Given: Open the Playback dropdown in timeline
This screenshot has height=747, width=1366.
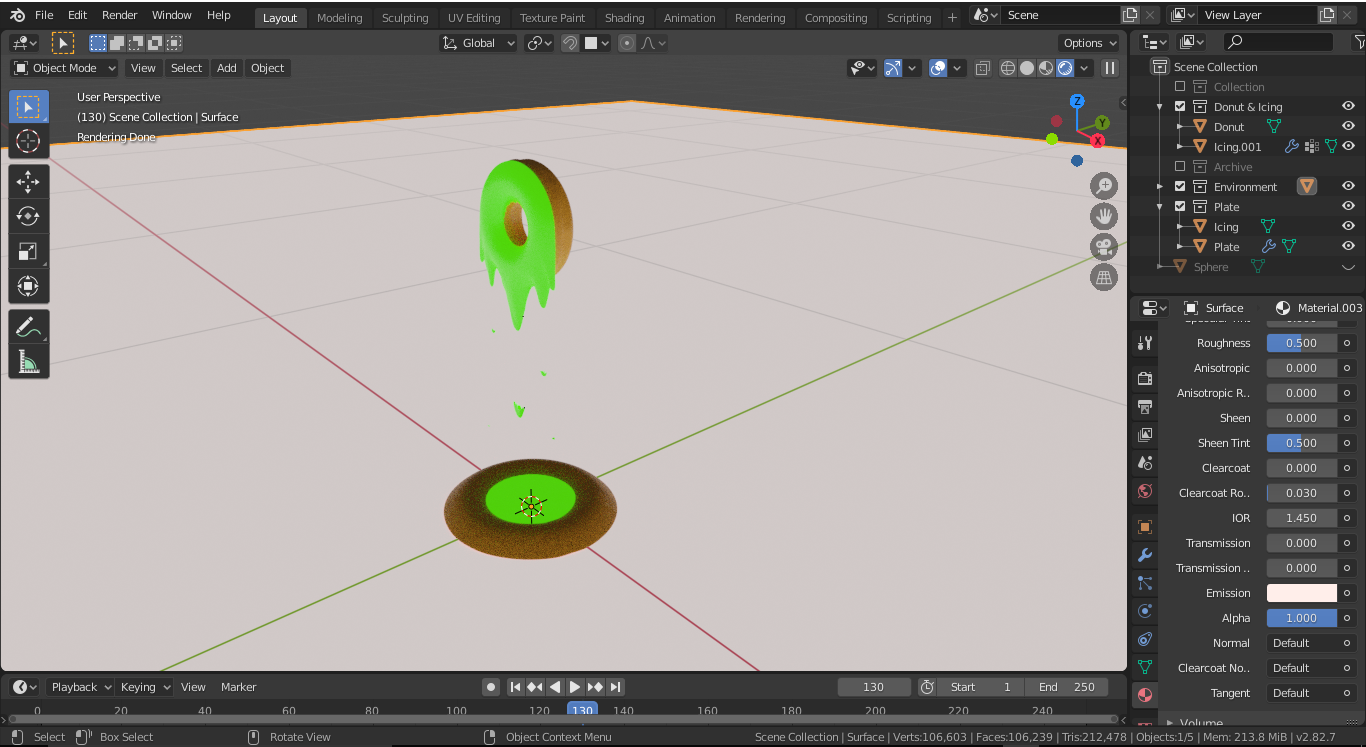Looking at the screenshot, I should (81, 687).
